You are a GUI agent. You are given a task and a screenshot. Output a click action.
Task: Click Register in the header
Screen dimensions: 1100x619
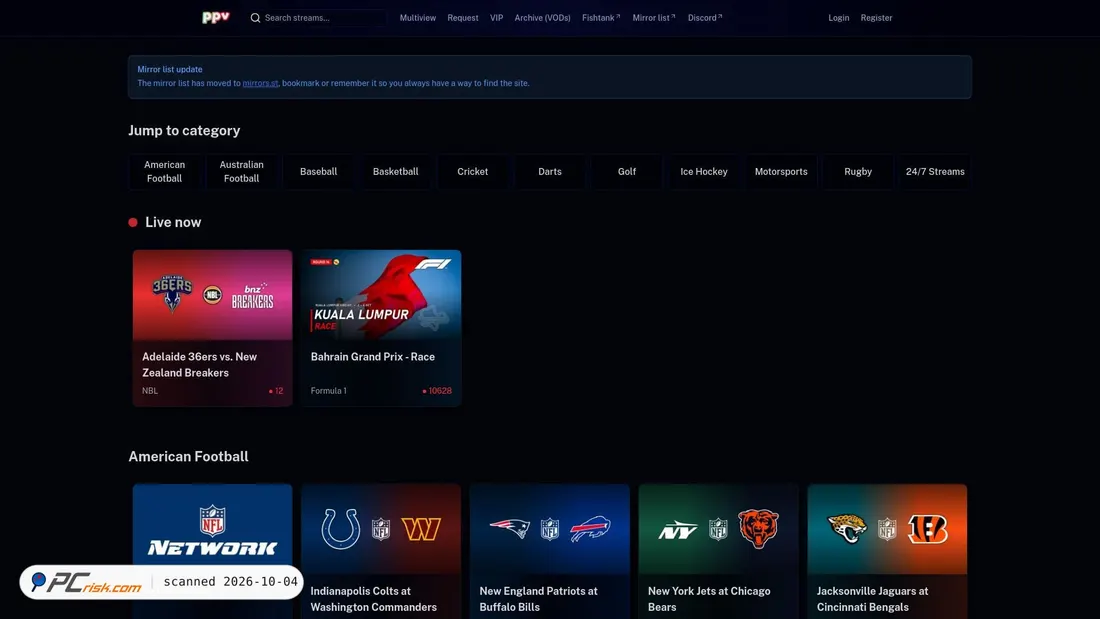coord(876,18)
